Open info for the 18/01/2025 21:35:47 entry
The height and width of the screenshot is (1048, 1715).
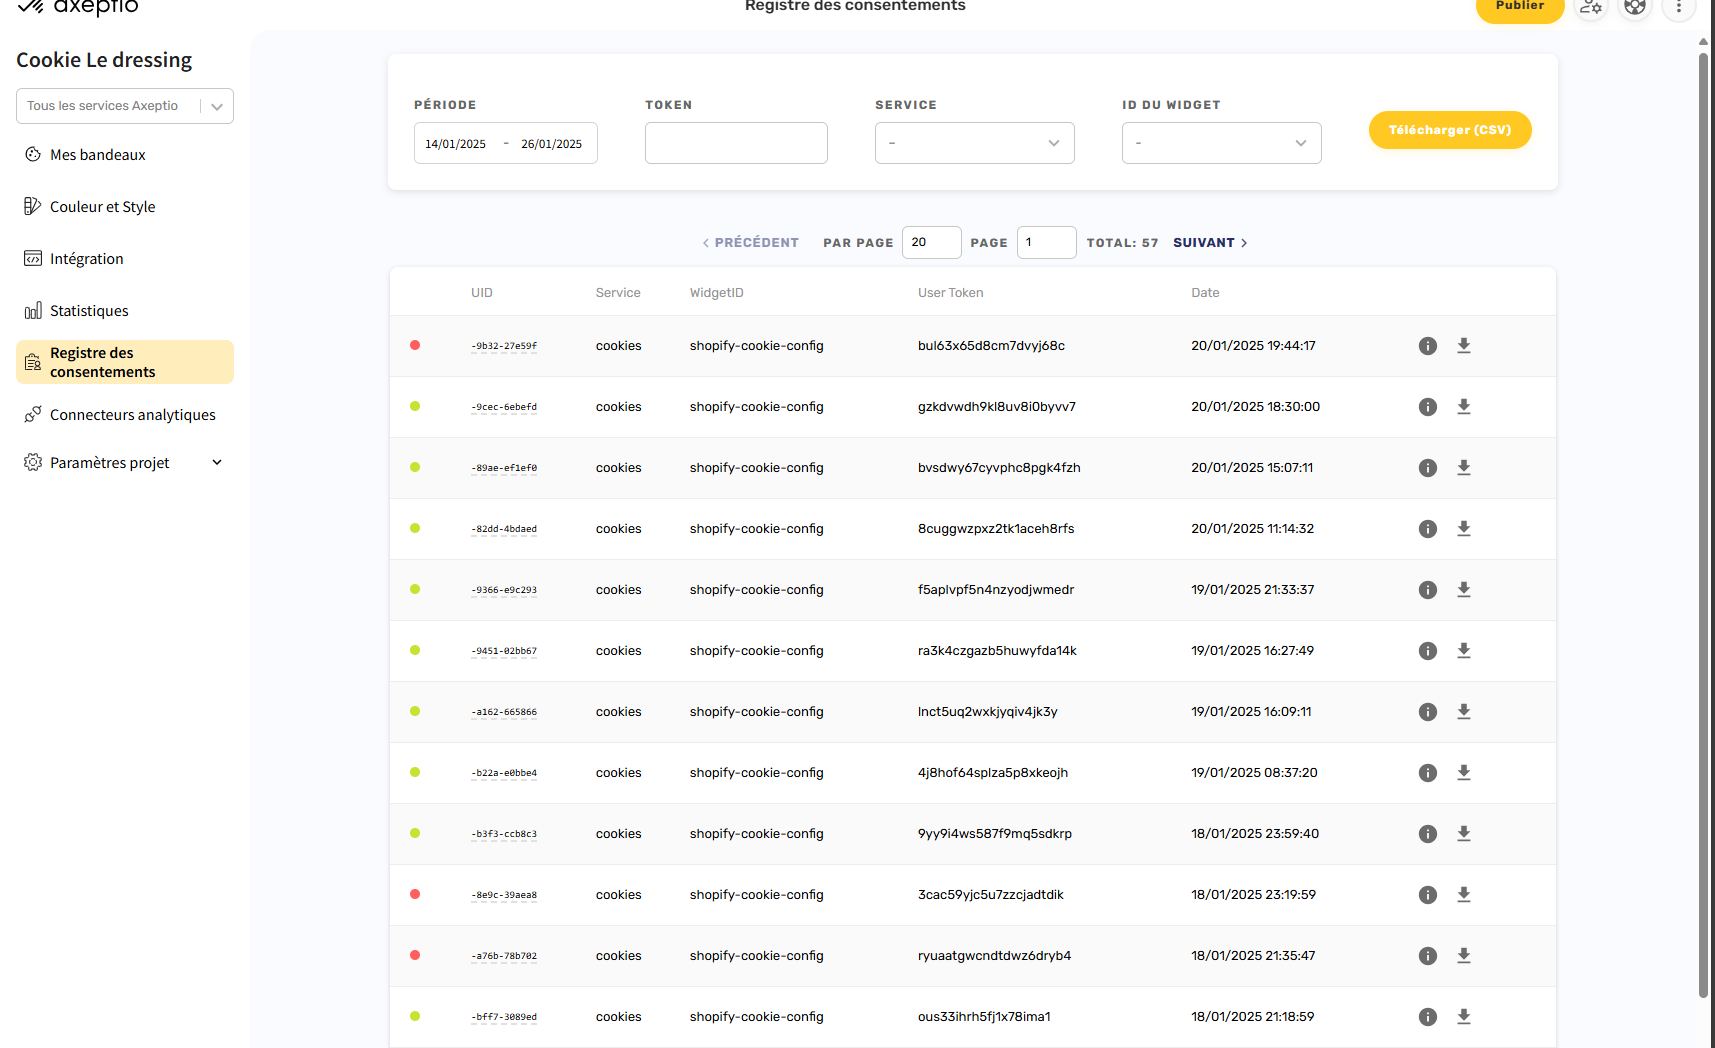tap(1428, 956)
